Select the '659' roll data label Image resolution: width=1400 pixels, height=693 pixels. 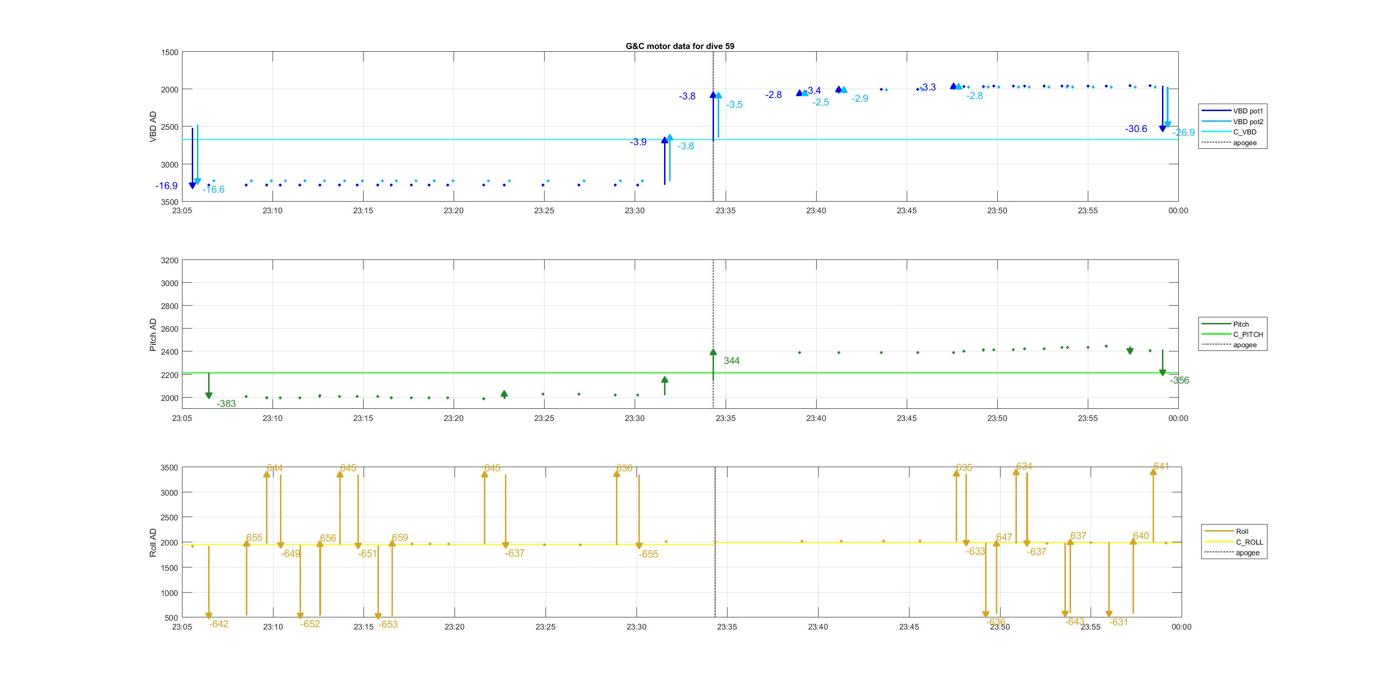click(400, 538)
